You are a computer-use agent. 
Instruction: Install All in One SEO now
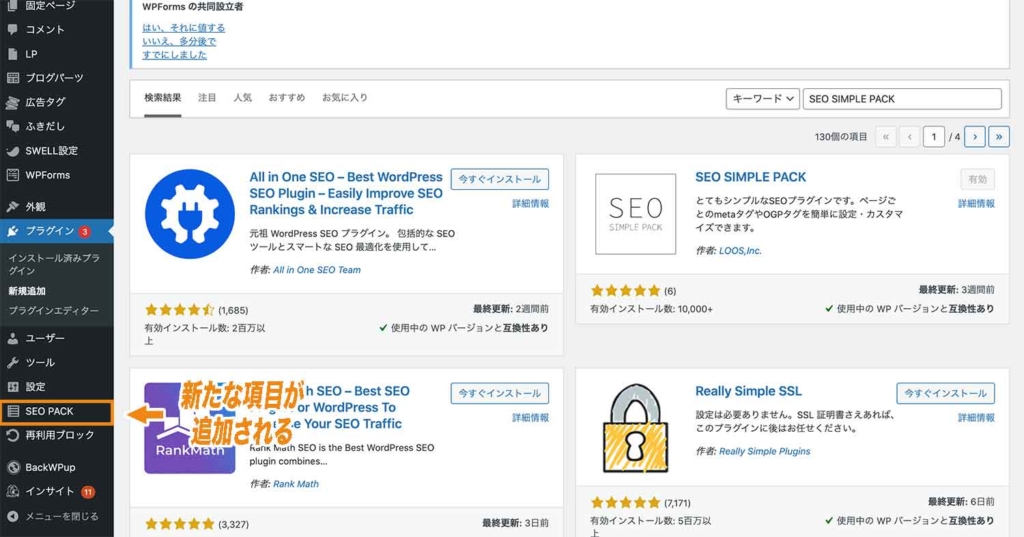pos(500,179)
